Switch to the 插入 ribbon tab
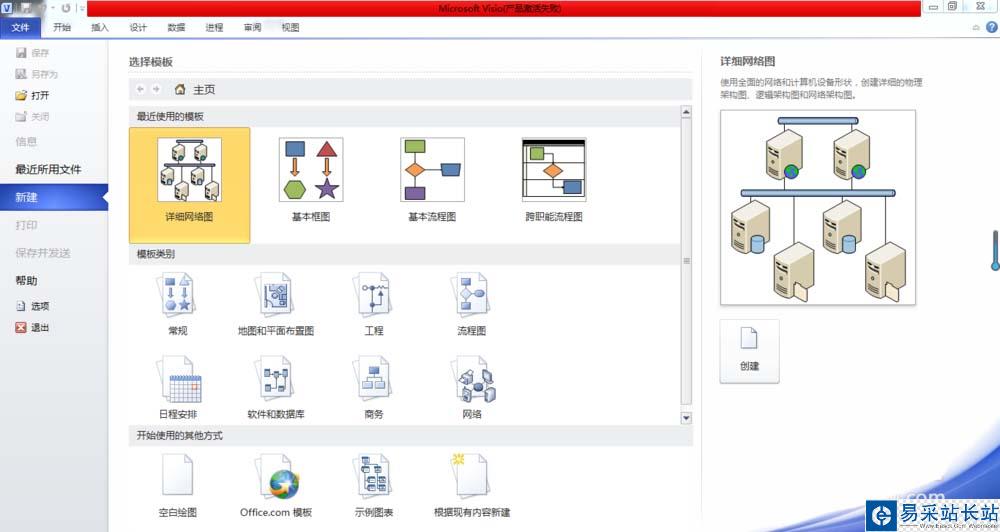1000x532 pixels. pos(100,27)
